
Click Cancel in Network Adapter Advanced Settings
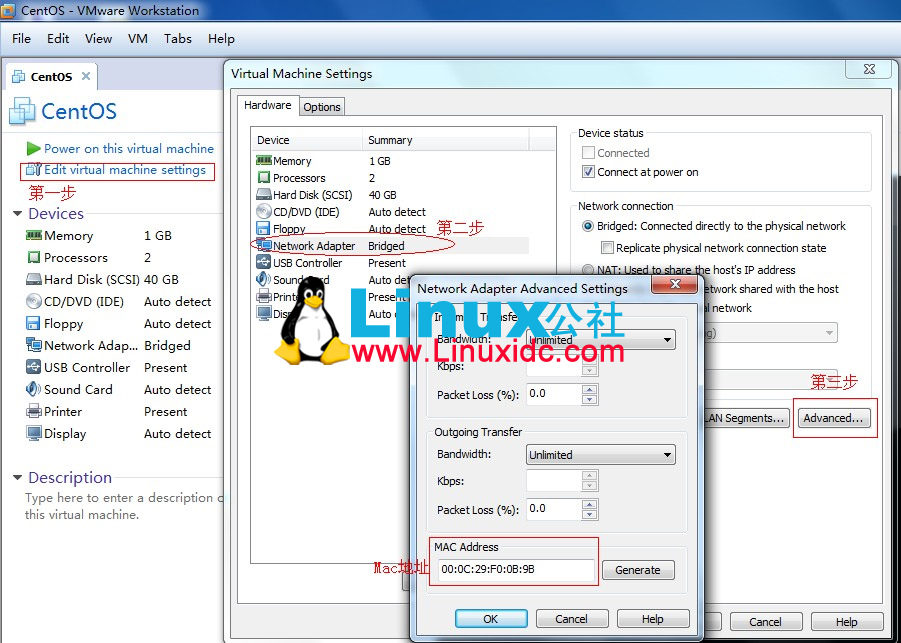click(572, 619)
